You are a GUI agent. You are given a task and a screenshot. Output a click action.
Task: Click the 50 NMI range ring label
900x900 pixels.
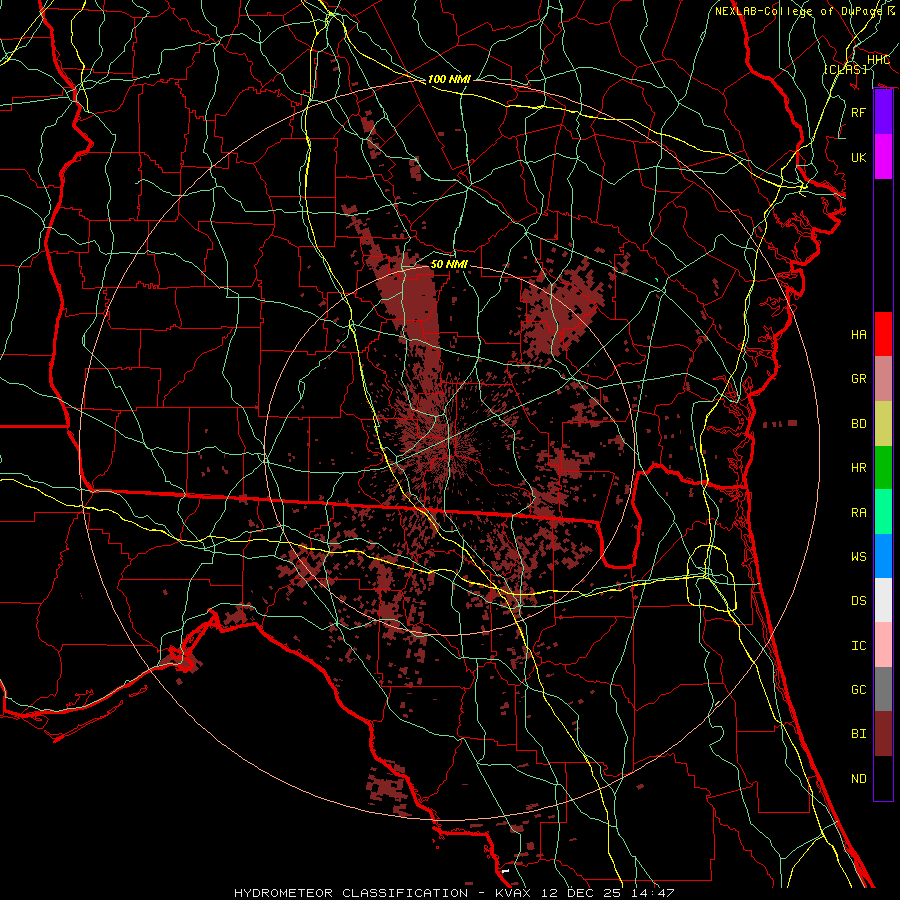tap(449, 264)
